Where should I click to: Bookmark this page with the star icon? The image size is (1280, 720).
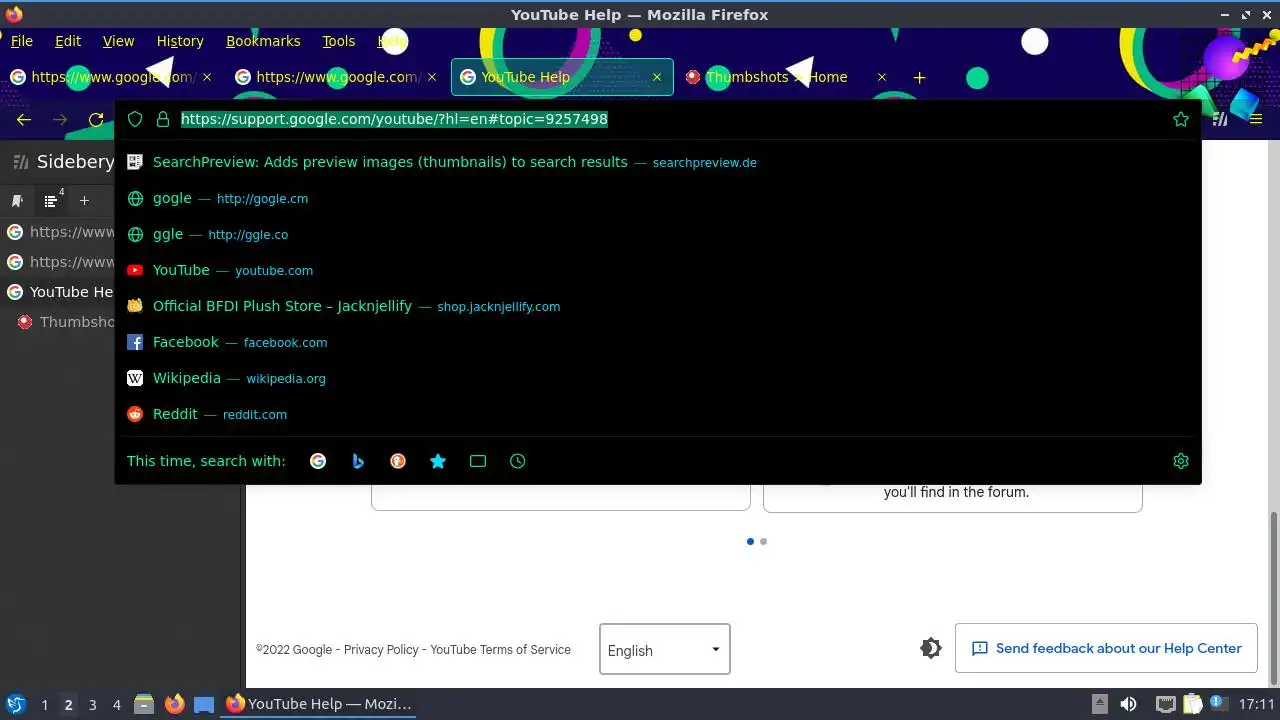(x=1181, y=119)
